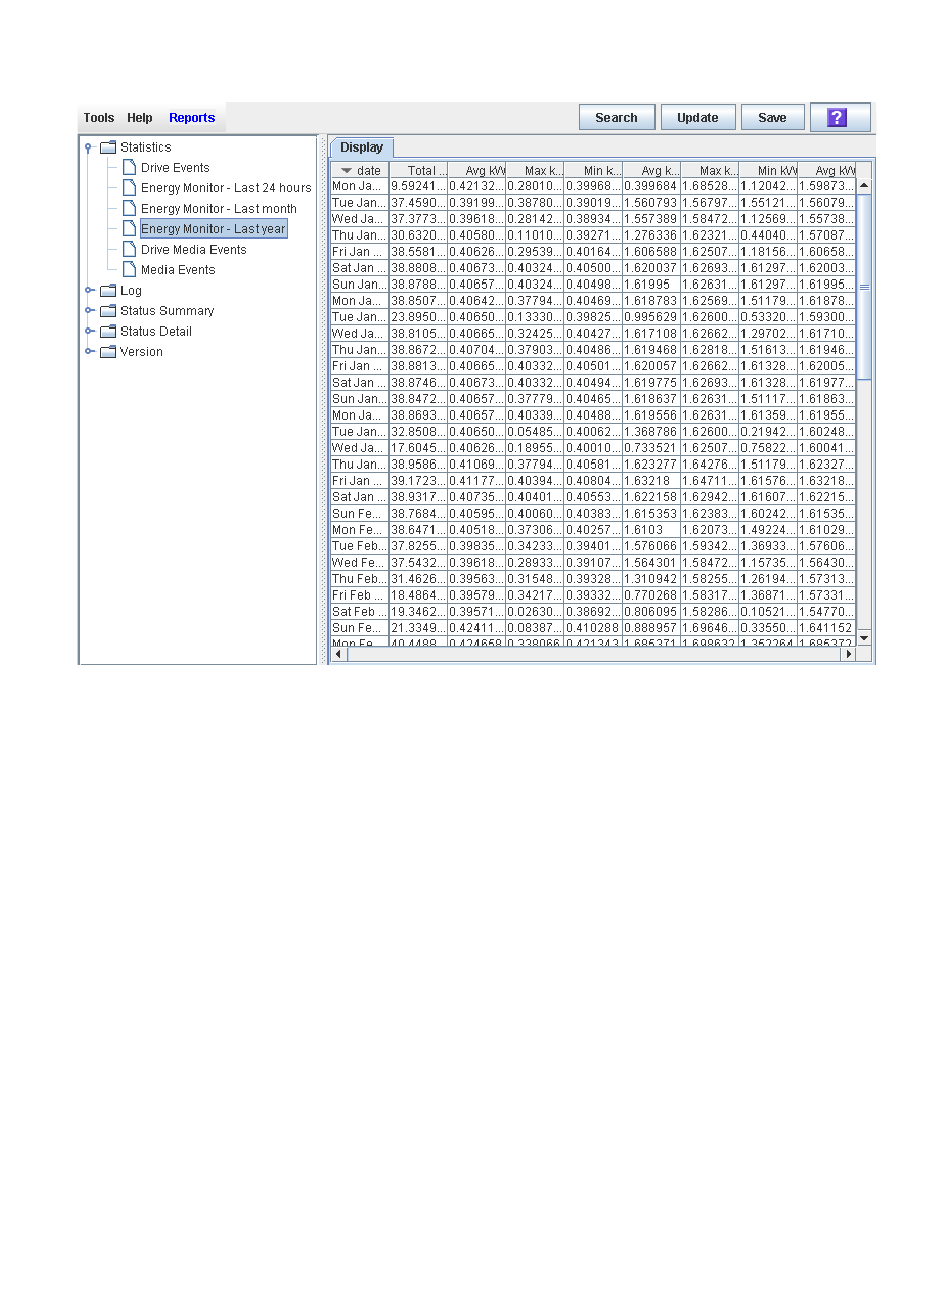This screenshot has width=950, height=1299.
Task: Click the Energy Monitor Last 24 hours document icon
Action: tap(129, 188)
